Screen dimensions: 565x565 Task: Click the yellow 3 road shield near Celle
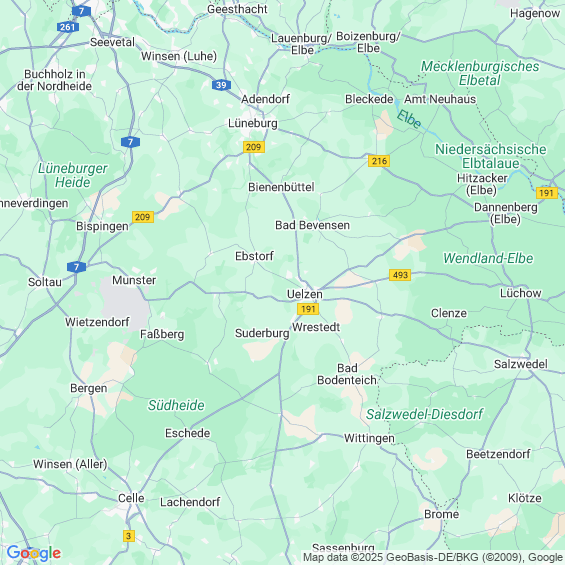pyautogui.click(x=129, y=536)
